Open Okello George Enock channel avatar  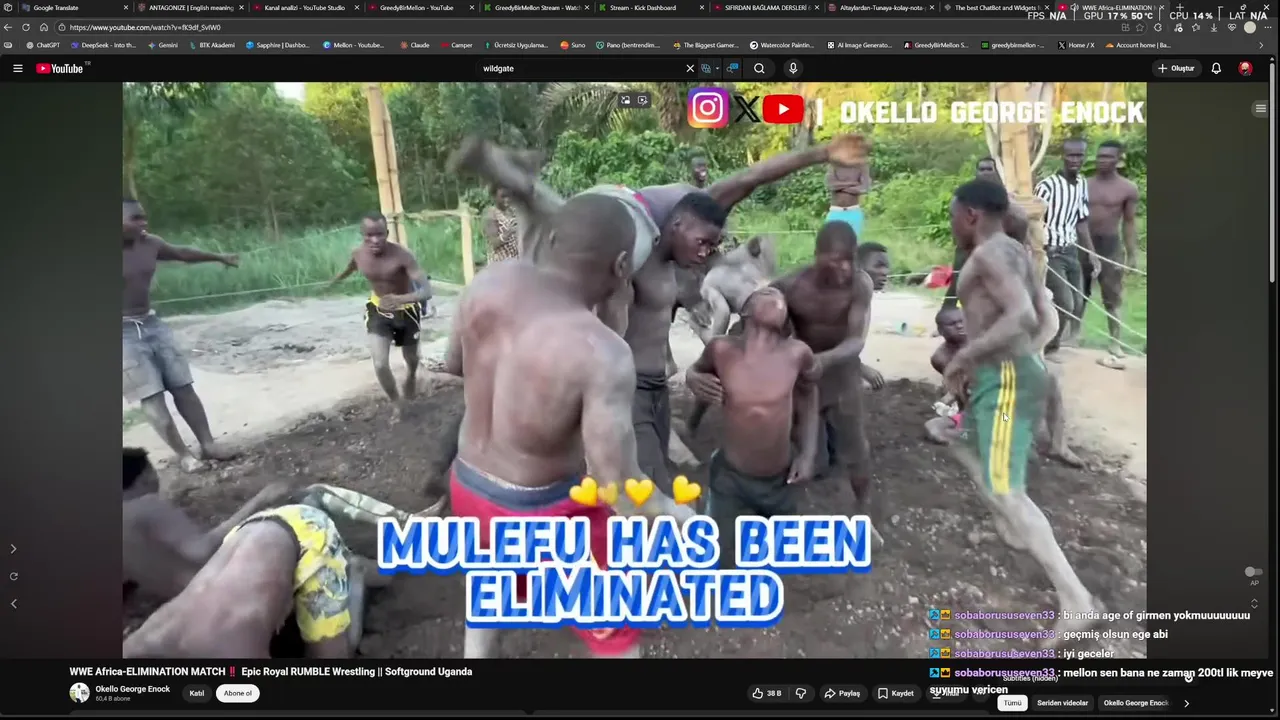[x=79, y=693]
